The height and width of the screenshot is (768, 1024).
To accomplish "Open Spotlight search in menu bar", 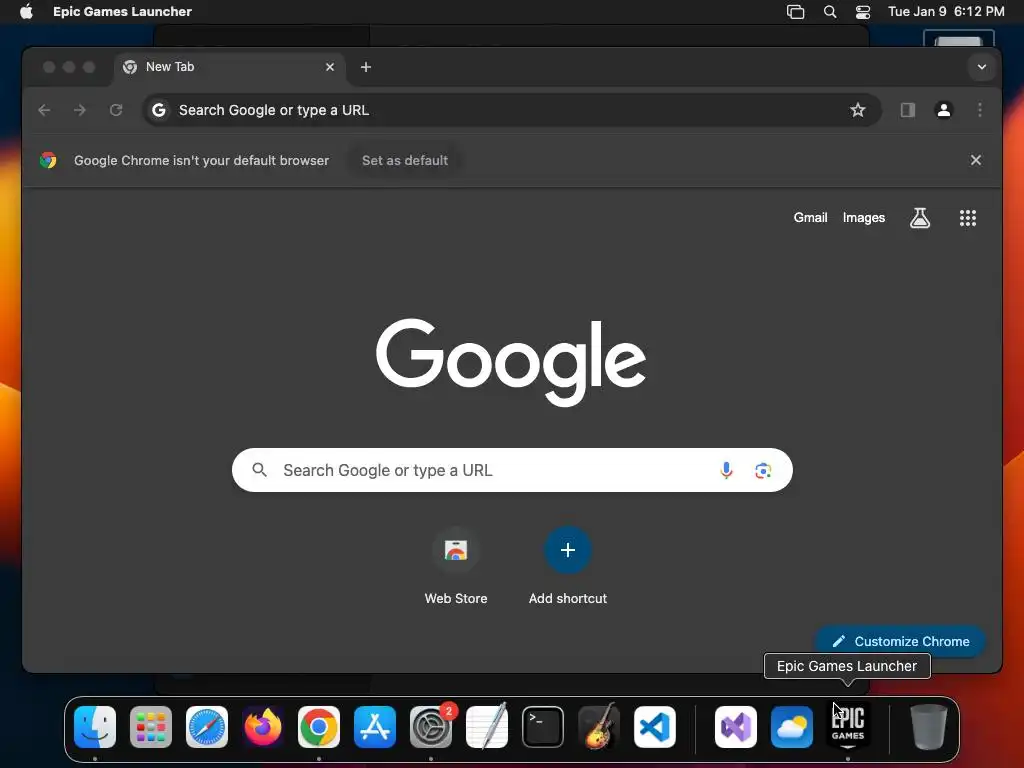I will (829, 12).
